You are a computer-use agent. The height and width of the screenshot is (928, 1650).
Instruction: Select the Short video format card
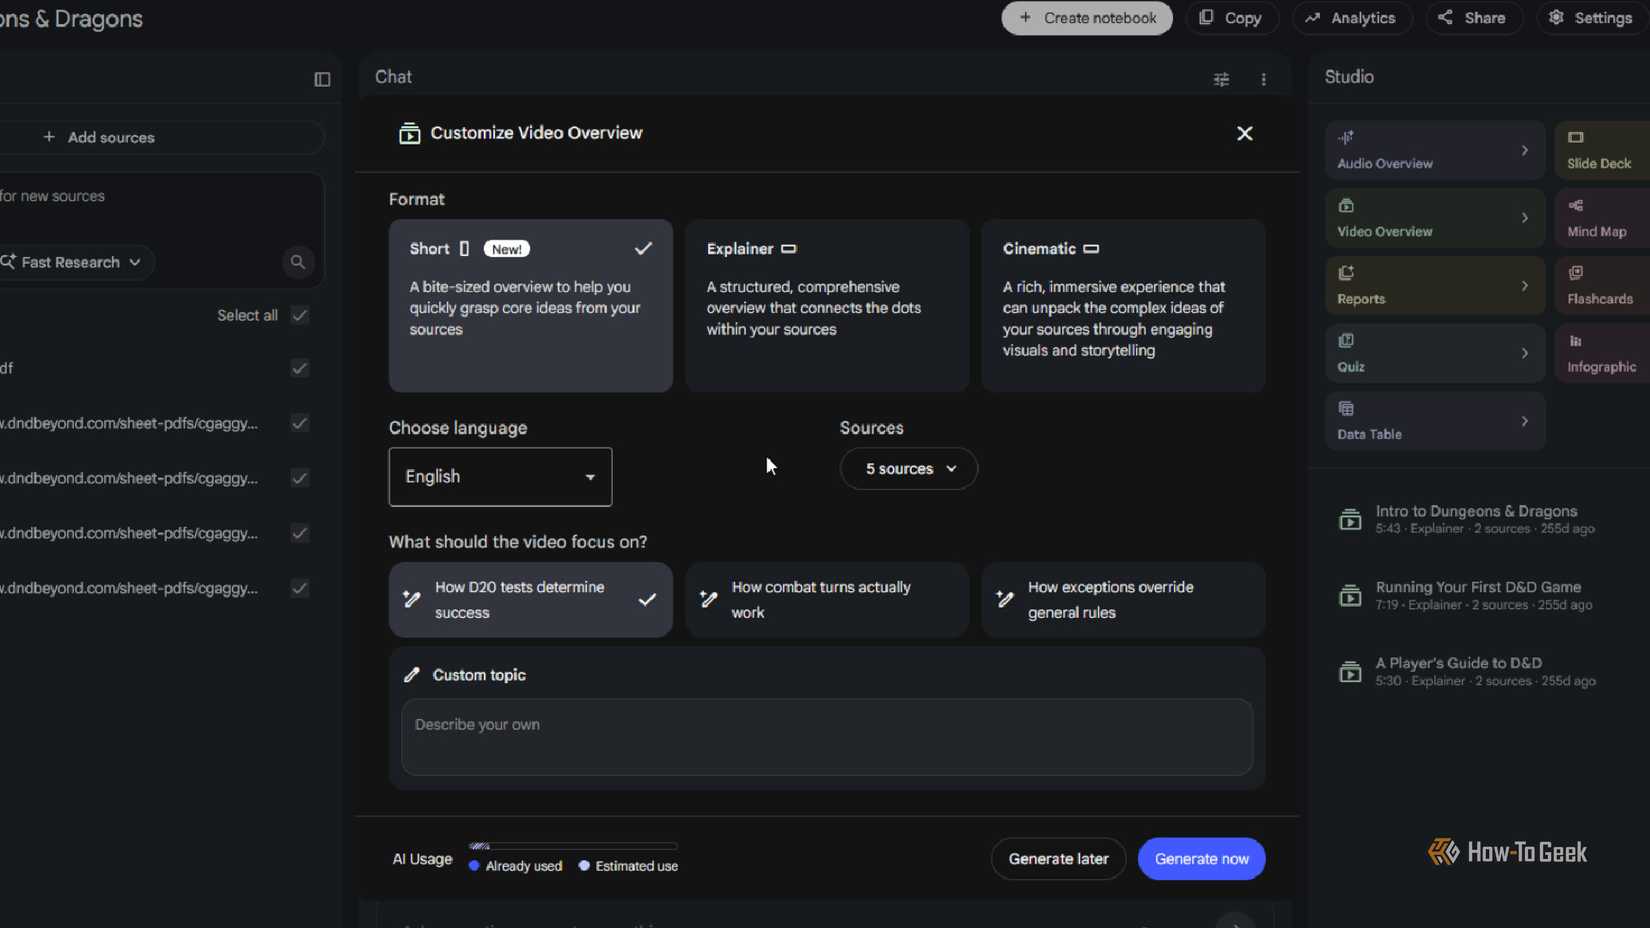530,305
